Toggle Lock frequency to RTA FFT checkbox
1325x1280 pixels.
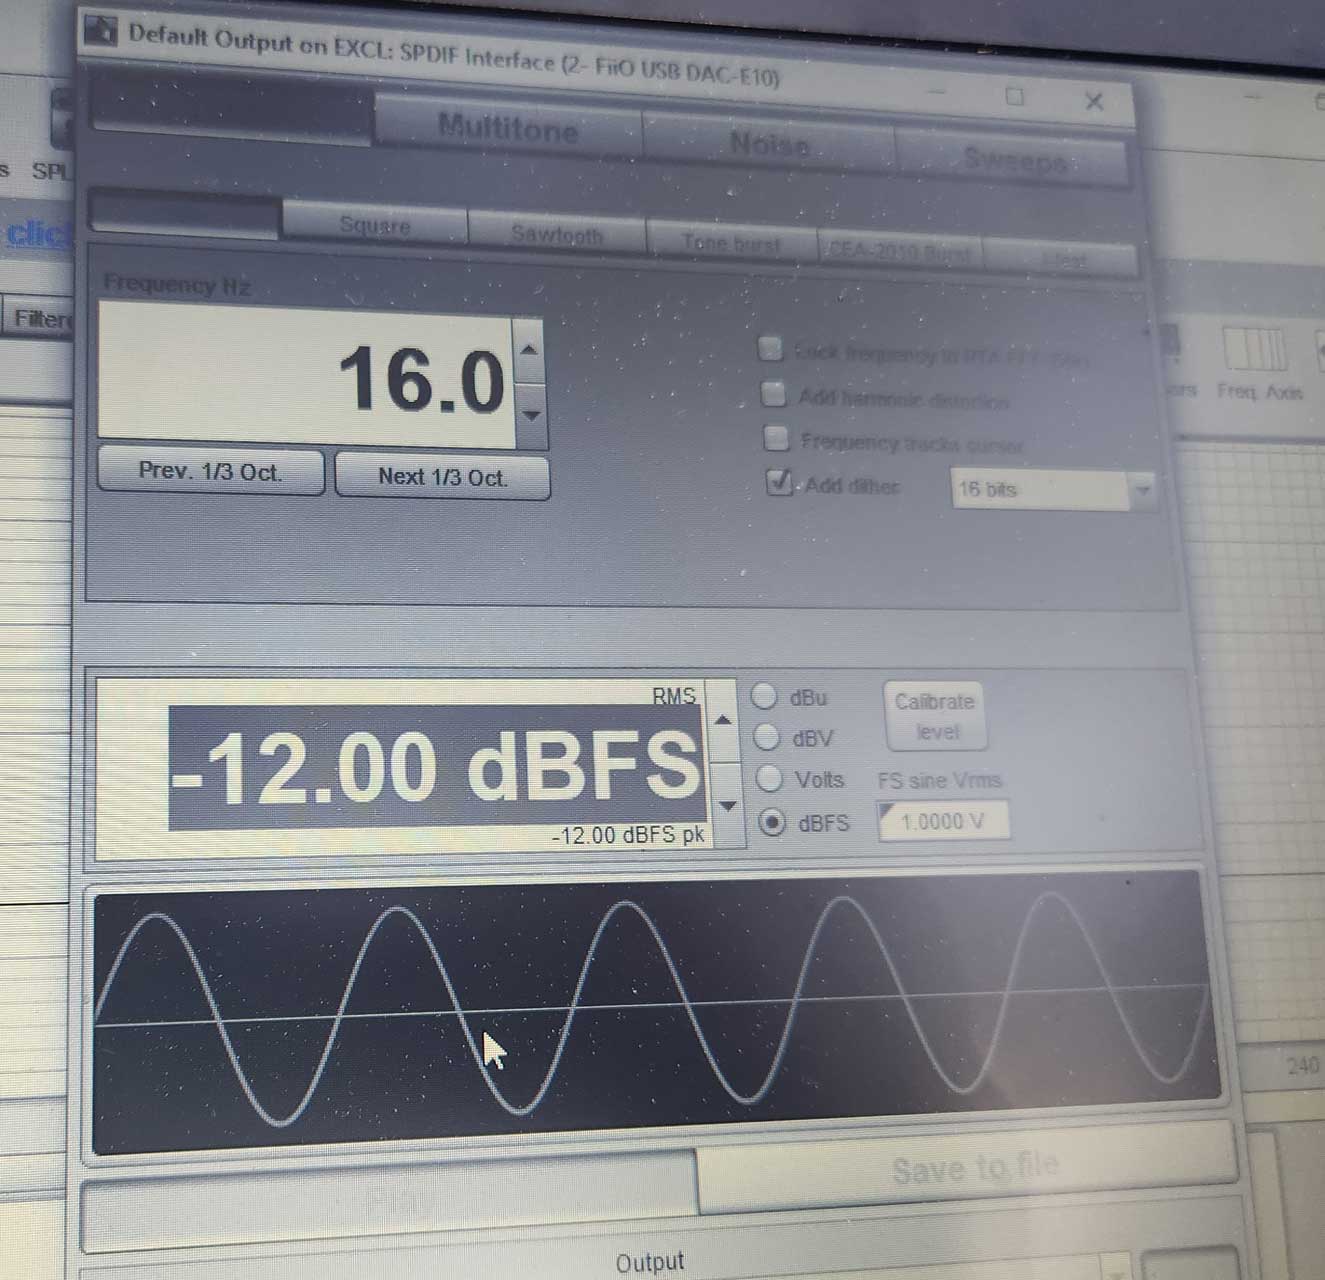point(770,349)
